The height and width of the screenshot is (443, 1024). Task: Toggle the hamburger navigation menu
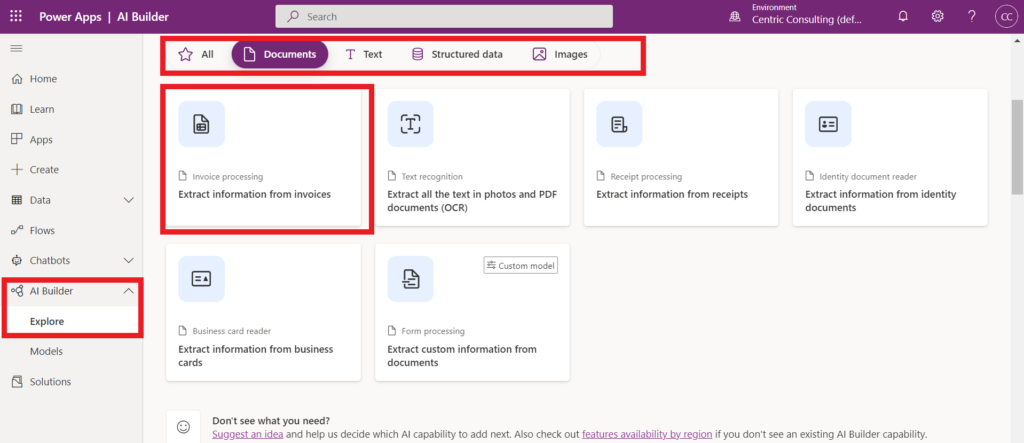pos(16,48)
